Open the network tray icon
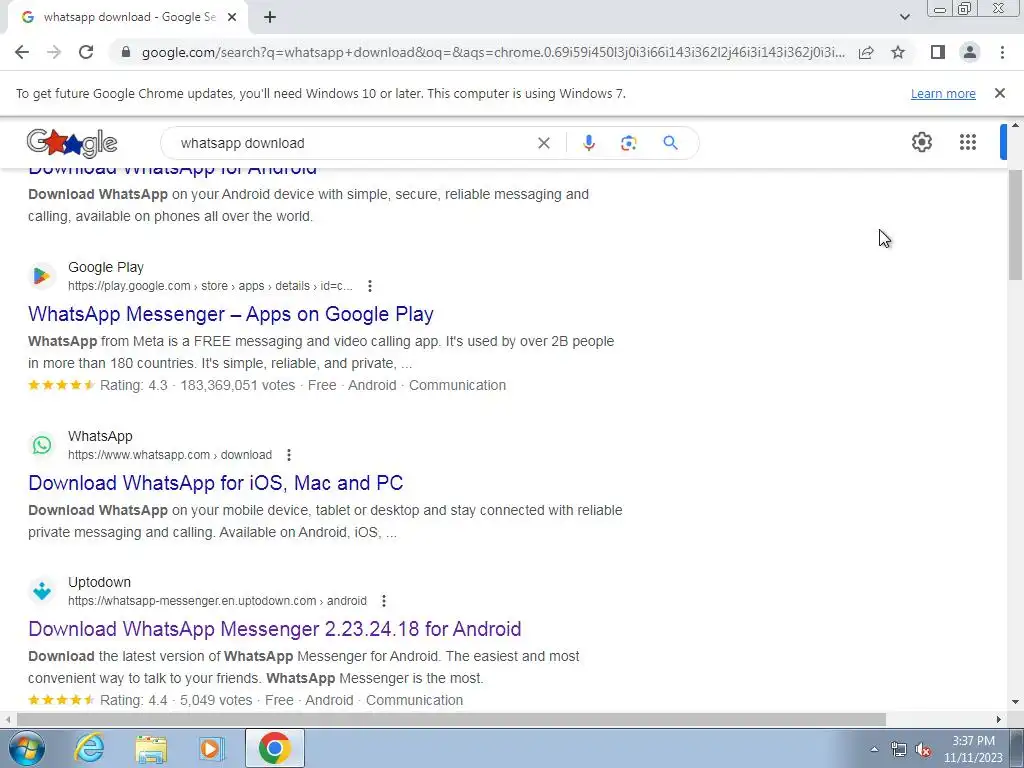 (x=899, y=750)
